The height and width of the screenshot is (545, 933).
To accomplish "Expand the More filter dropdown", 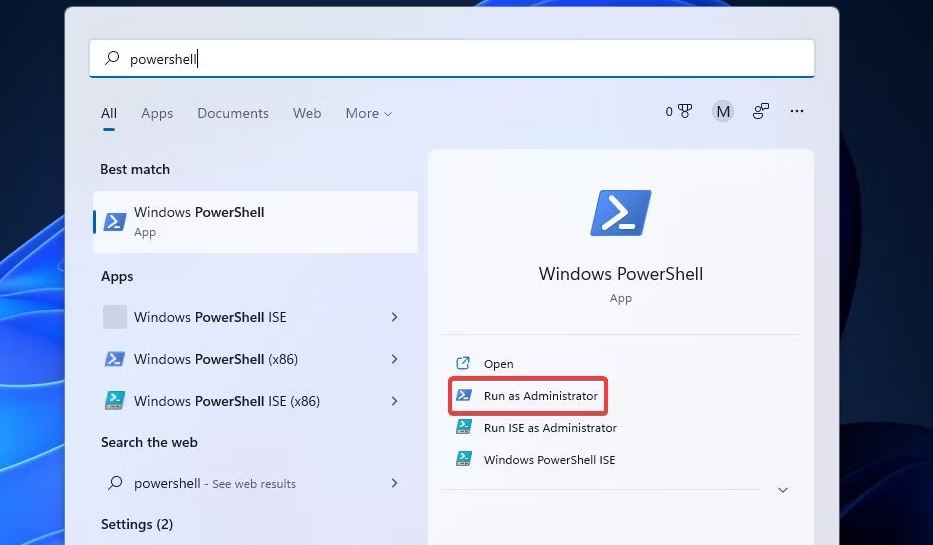I will click(368, 114).
